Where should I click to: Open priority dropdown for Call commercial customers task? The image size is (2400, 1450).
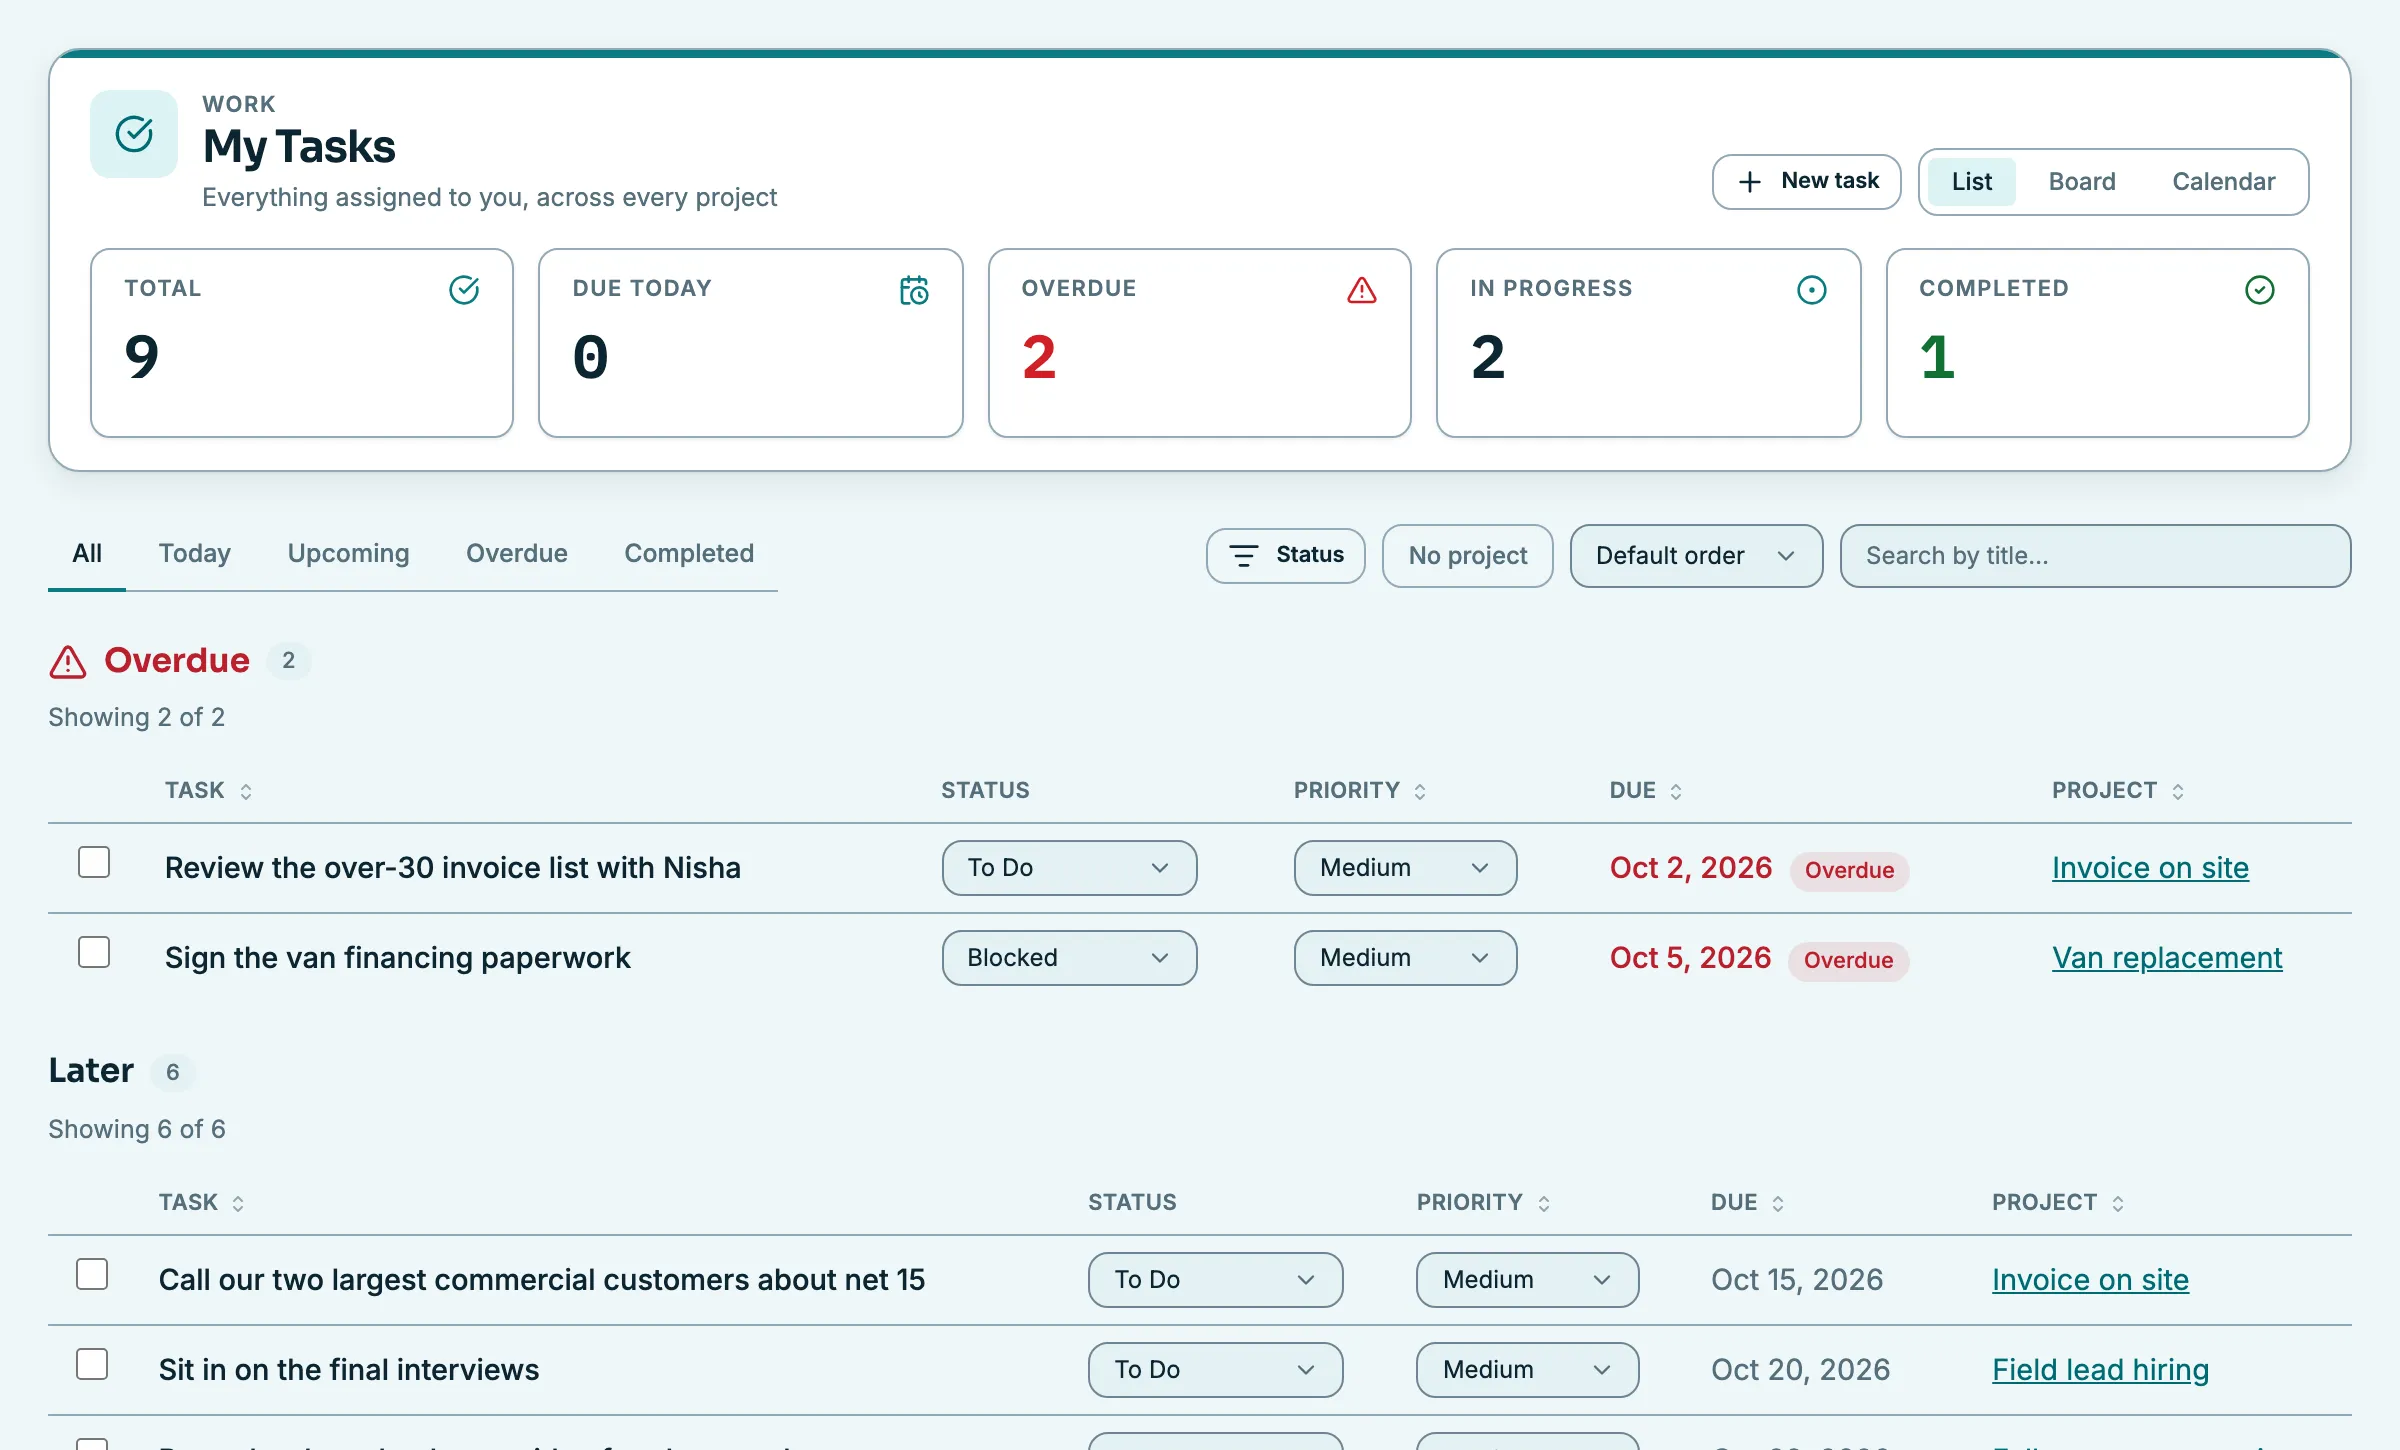(x=1527, y=1280)
